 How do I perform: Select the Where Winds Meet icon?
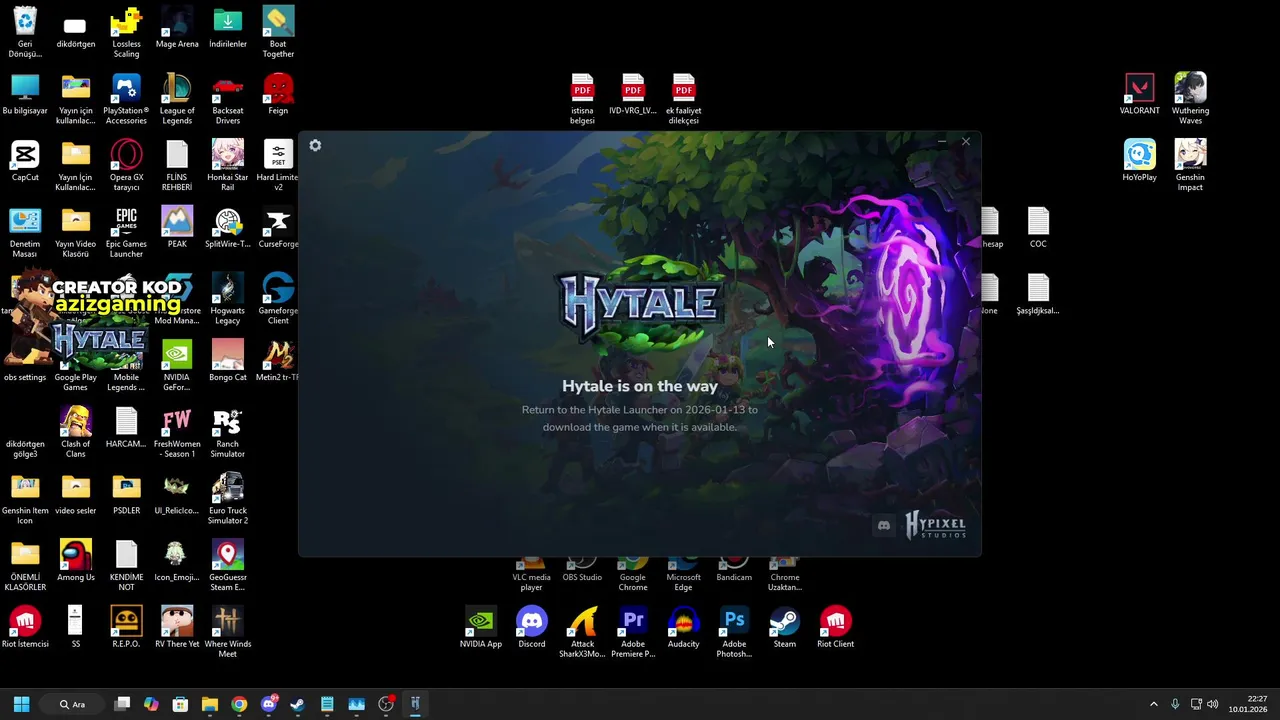227,632
